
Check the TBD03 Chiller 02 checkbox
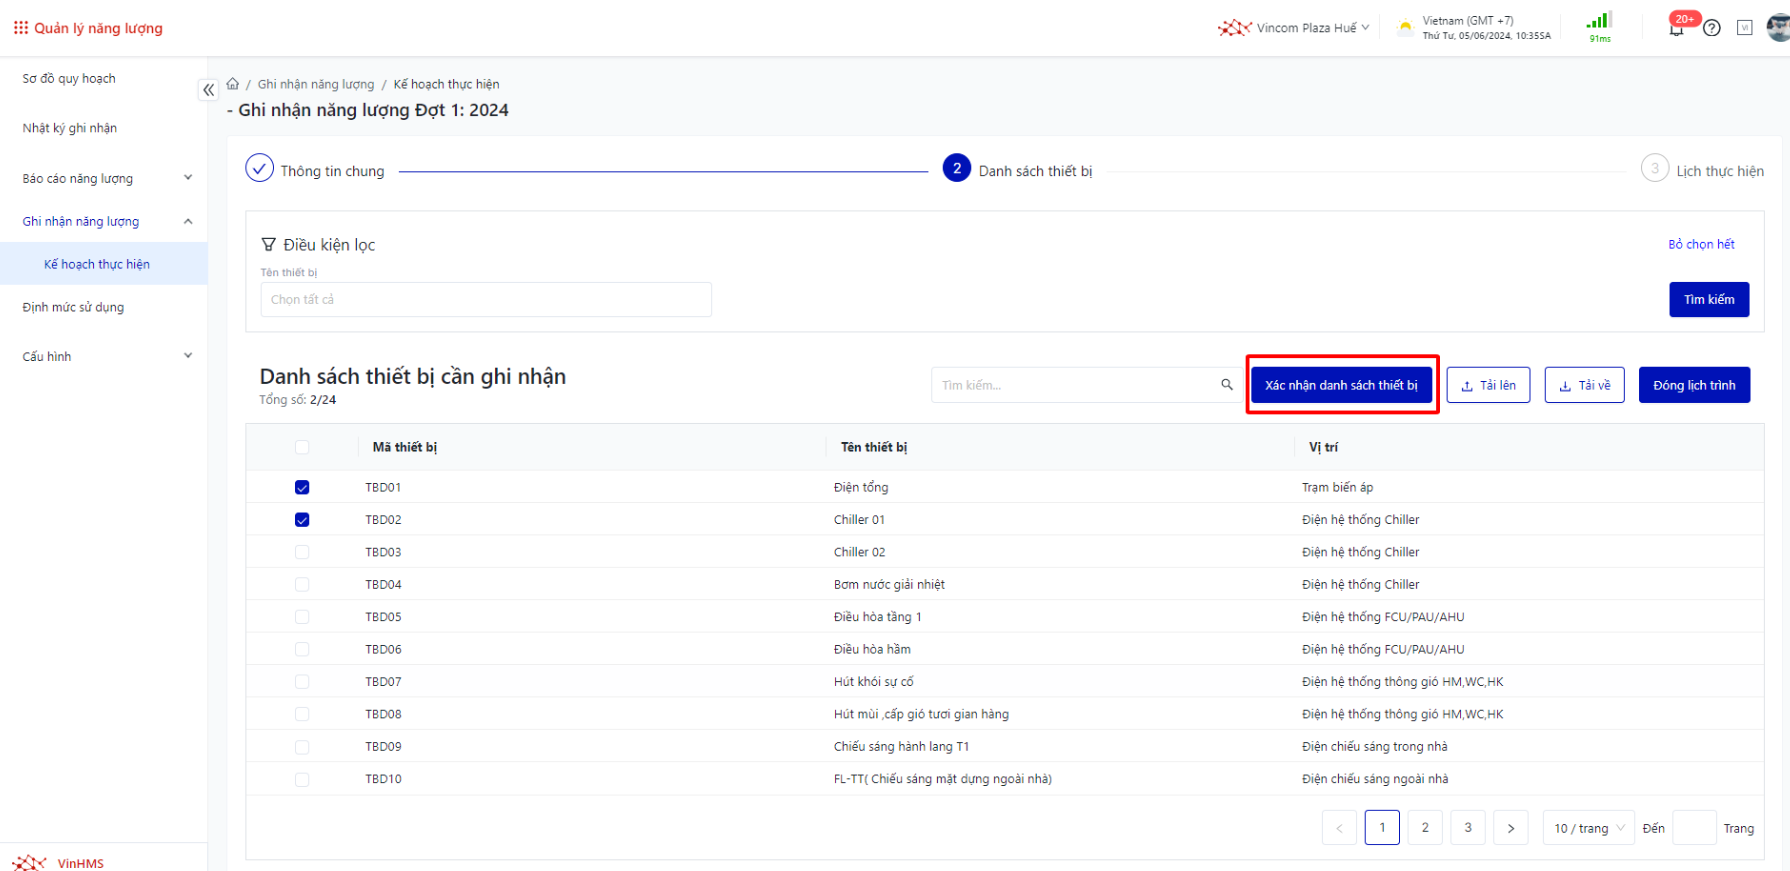click(302, 552)
